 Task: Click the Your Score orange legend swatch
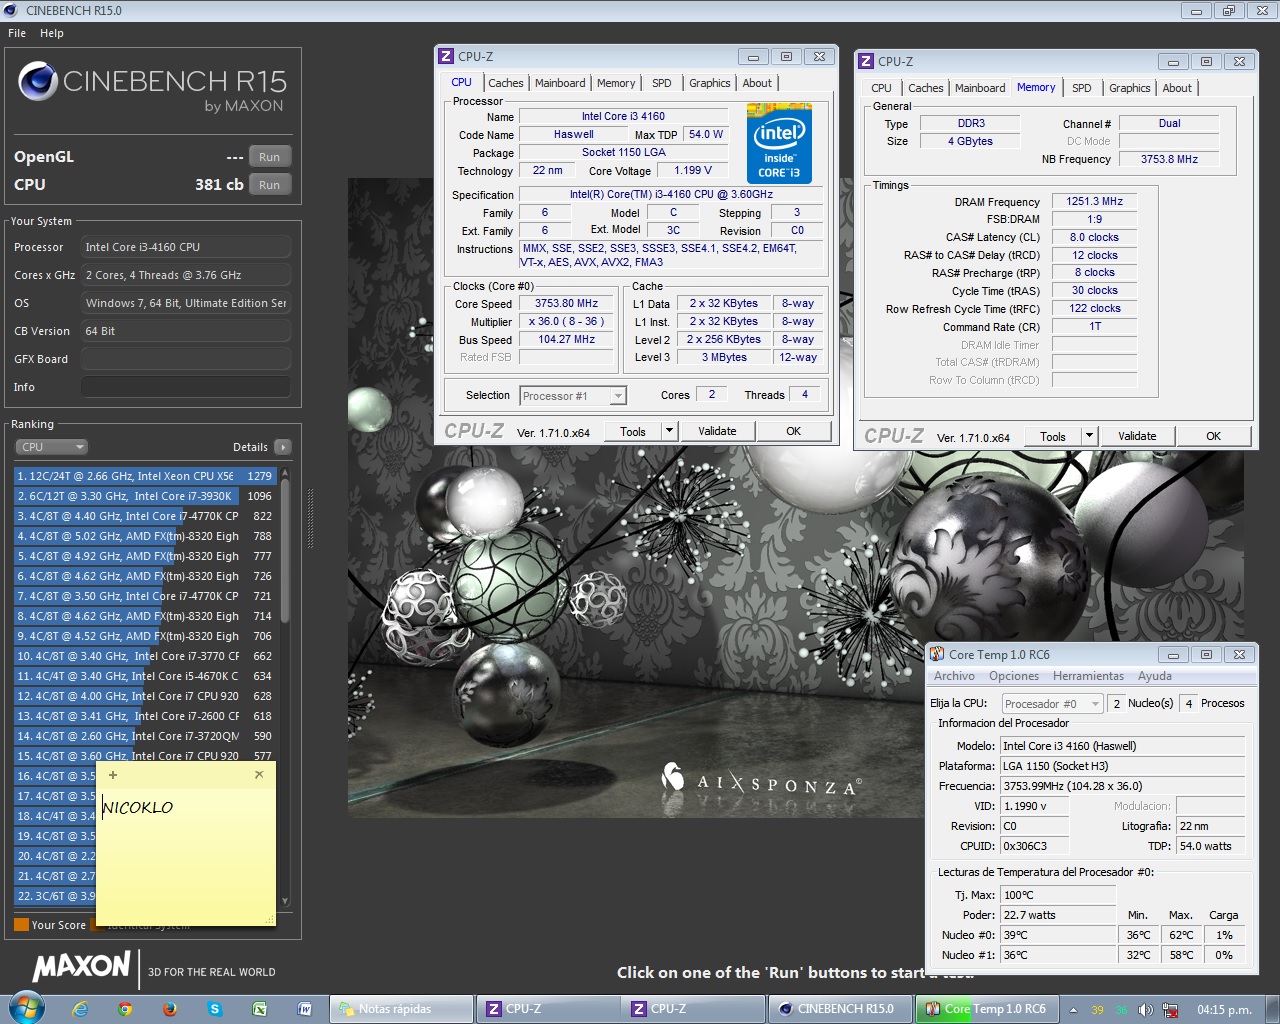[x=22, y=925]
